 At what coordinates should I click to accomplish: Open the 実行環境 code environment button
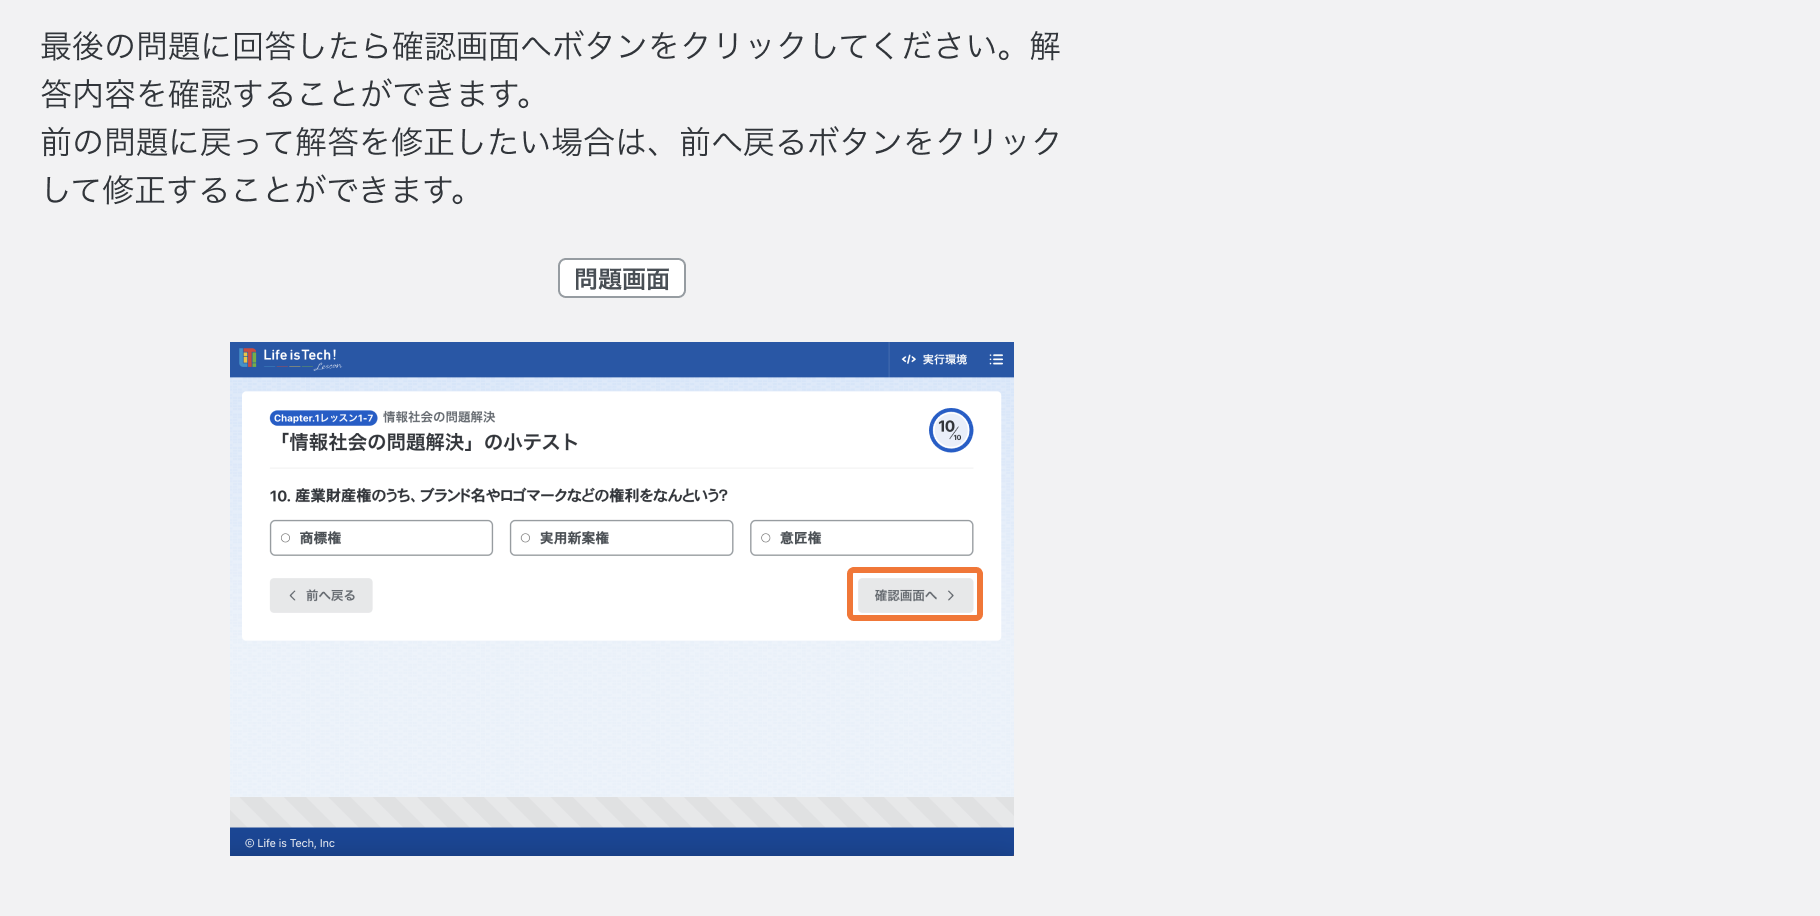click(934, 360)
